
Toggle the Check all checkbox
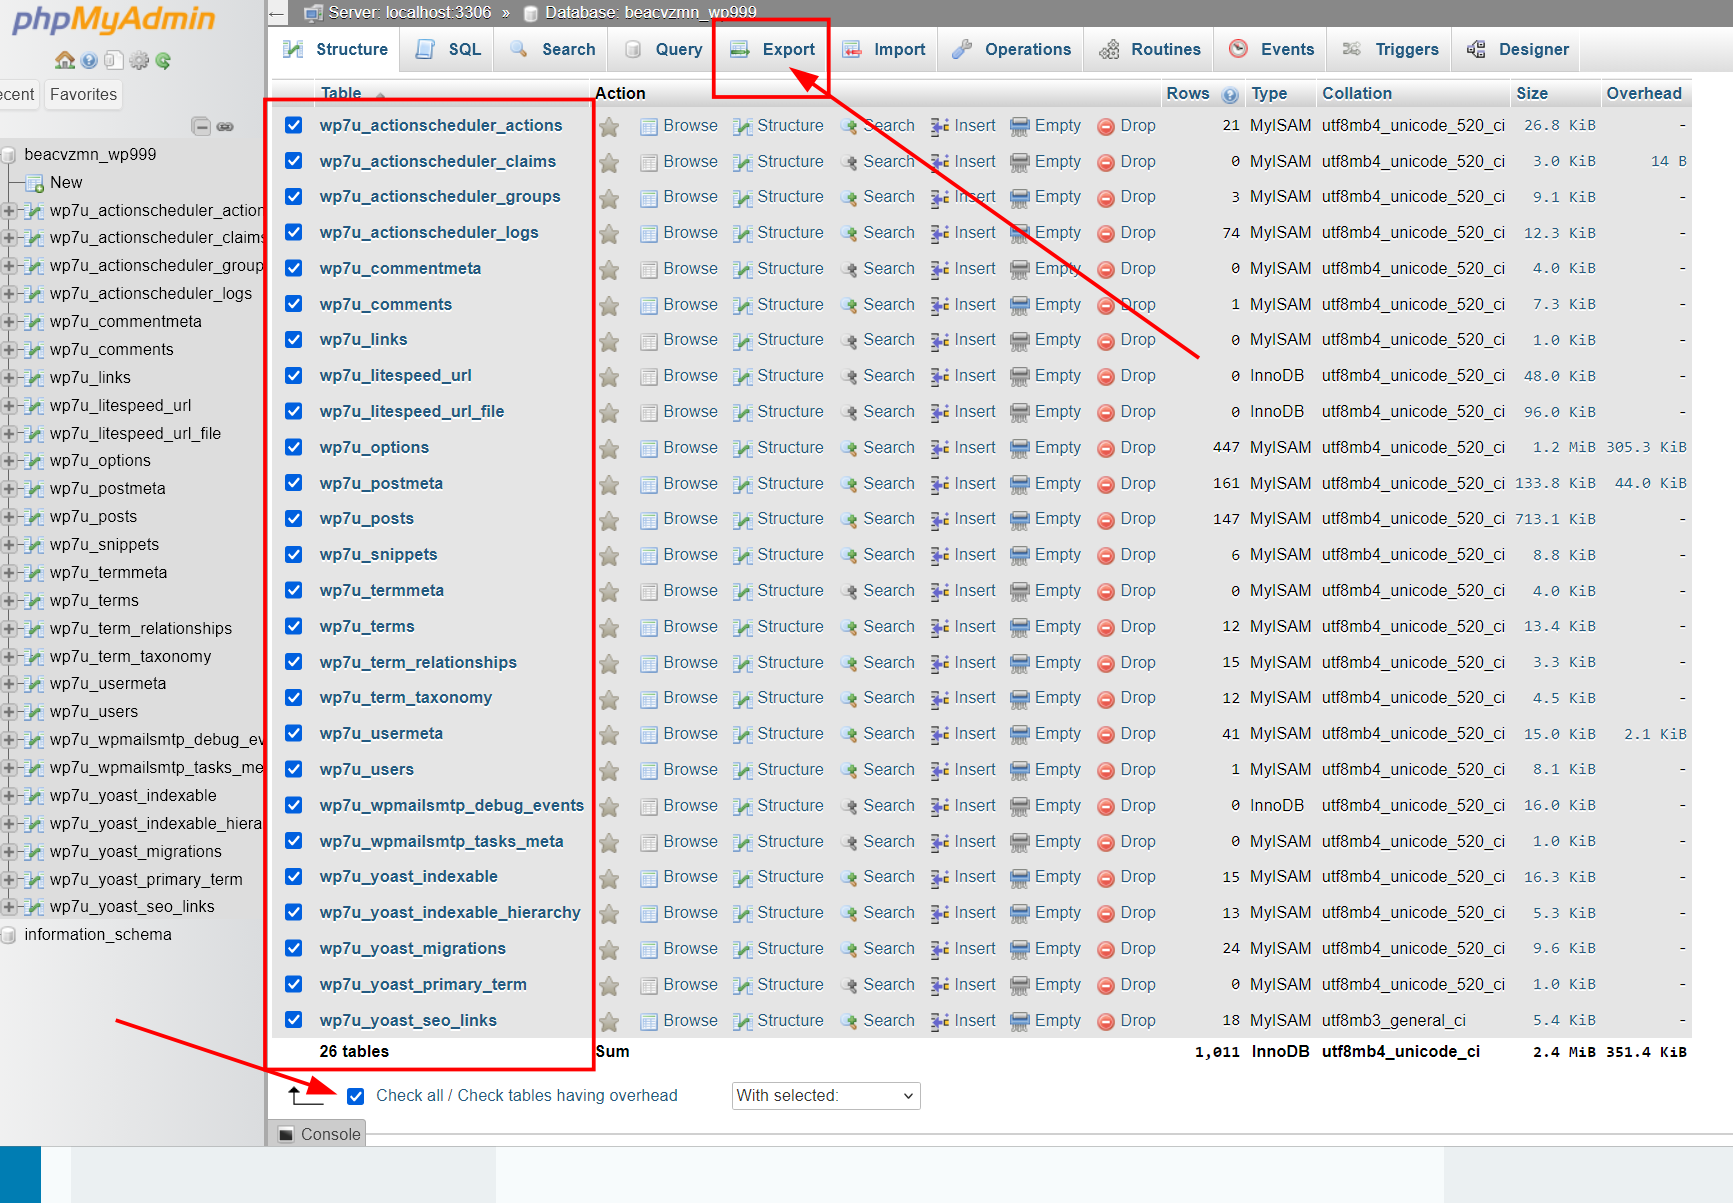tap(356, 1096)
